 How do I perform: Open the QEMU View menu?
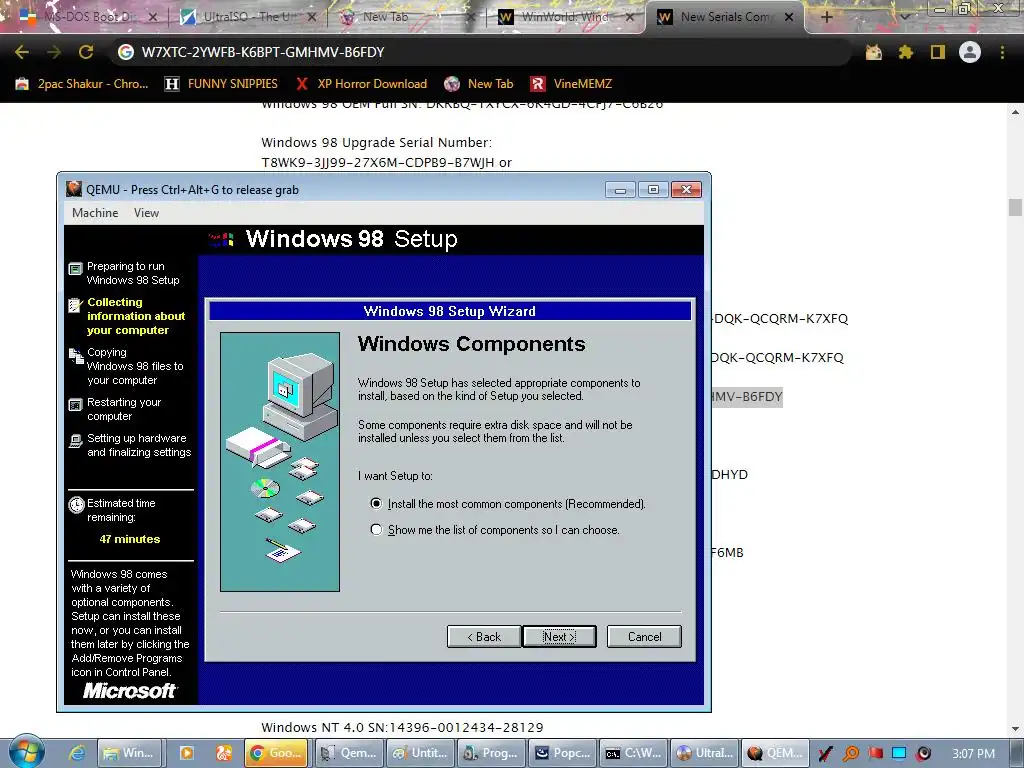click(x=146, y=213)
